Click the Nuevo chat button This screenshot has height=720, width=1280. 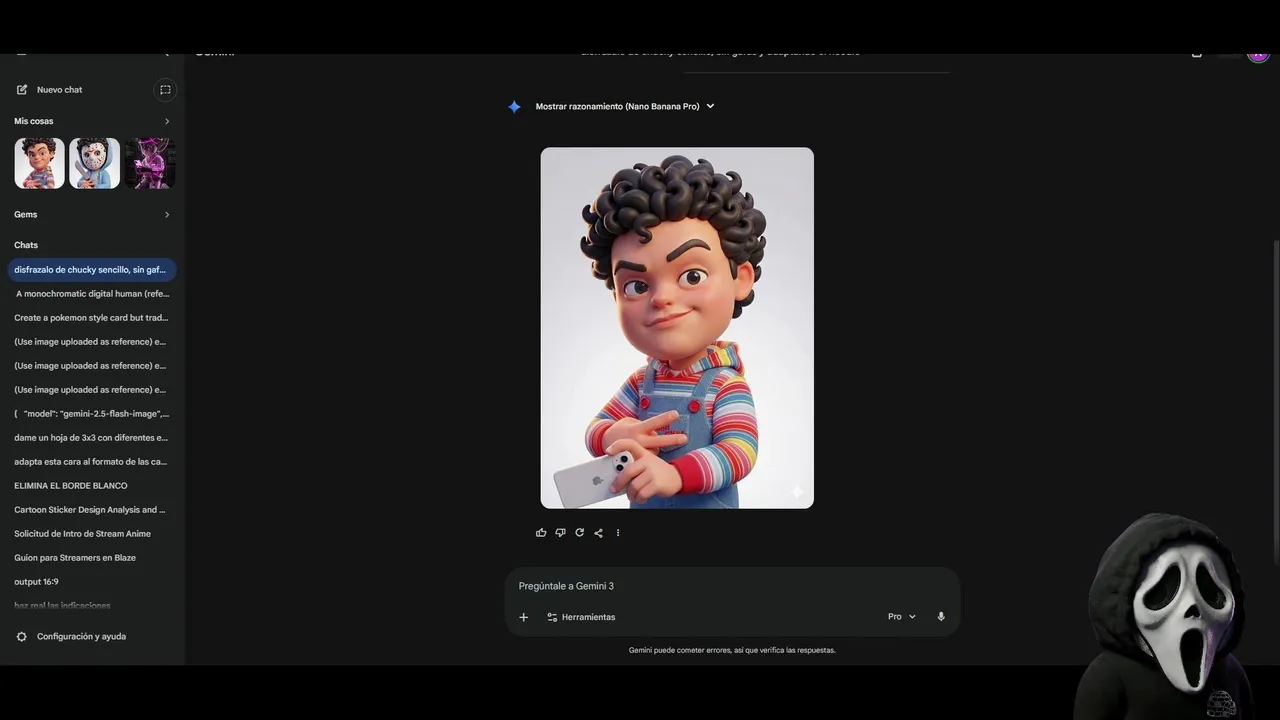point(50,90)
